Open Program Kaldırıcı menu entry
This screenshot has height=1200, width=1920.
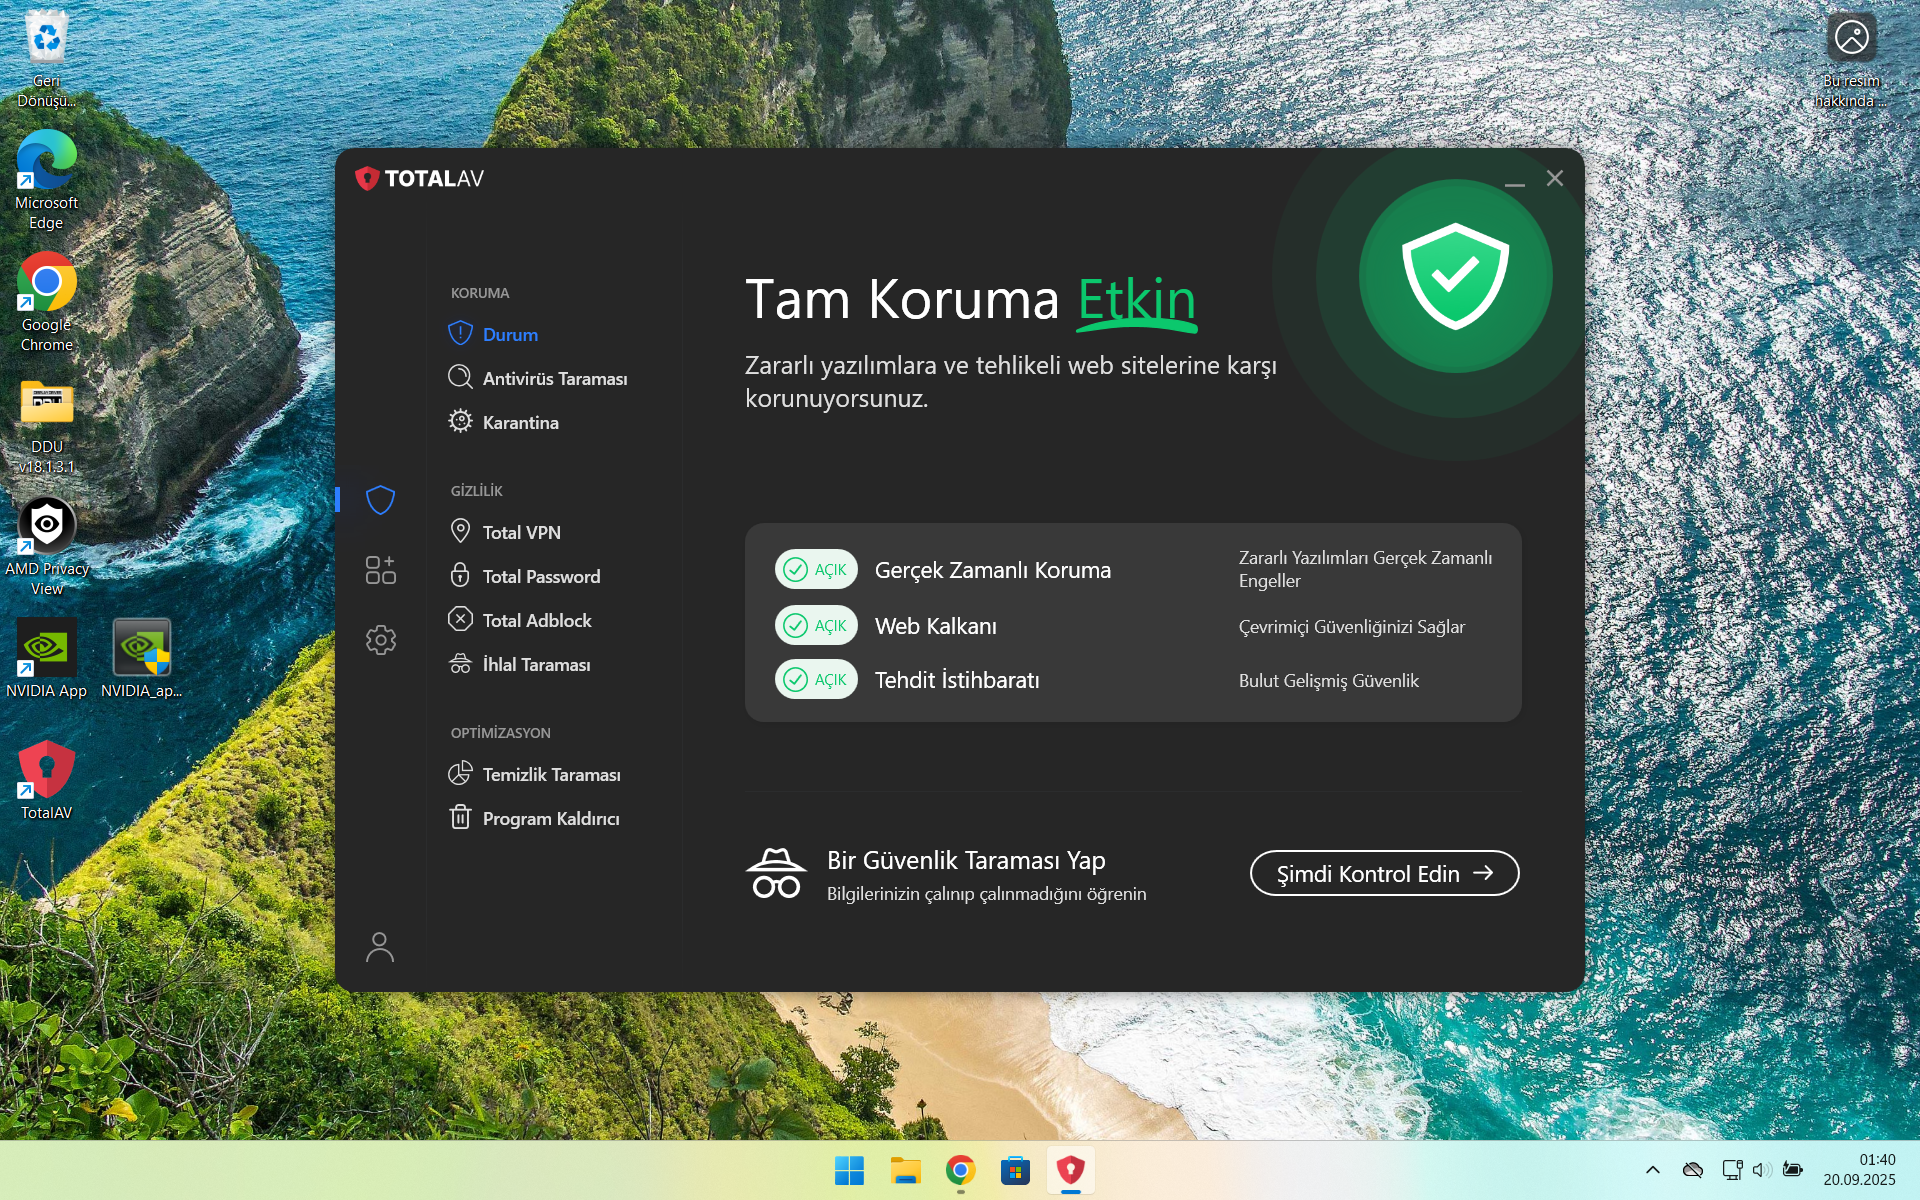[551, 818]
